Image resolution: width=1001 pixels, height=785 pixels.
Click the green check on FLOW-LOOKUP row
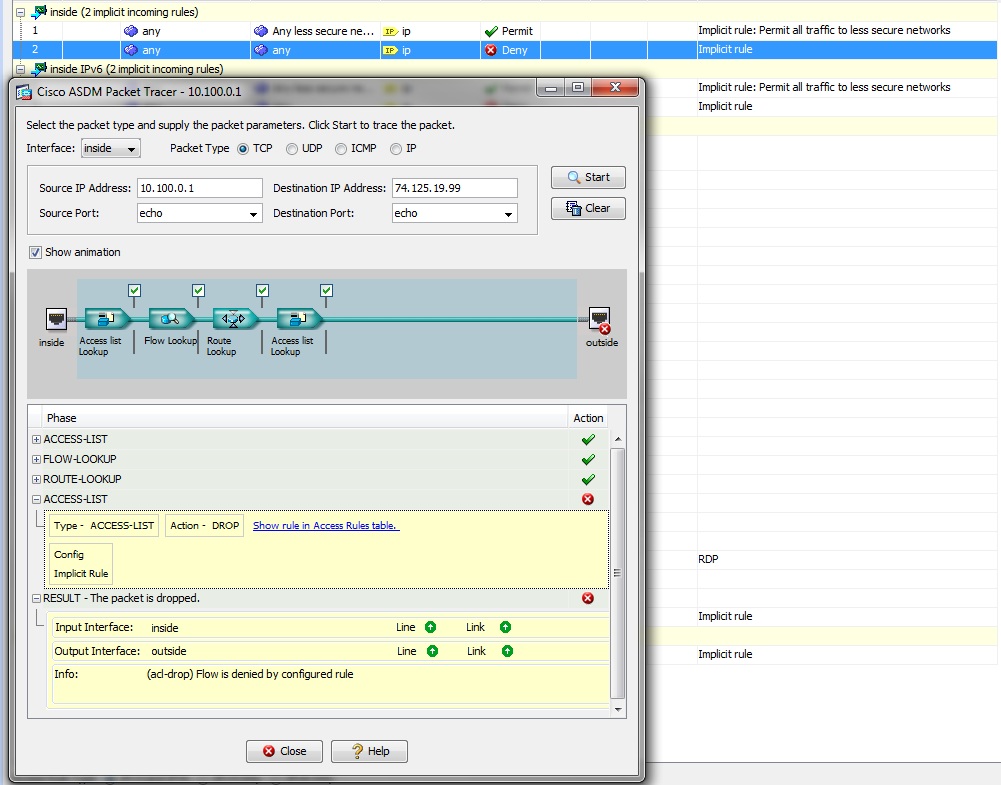coord(588,460)
